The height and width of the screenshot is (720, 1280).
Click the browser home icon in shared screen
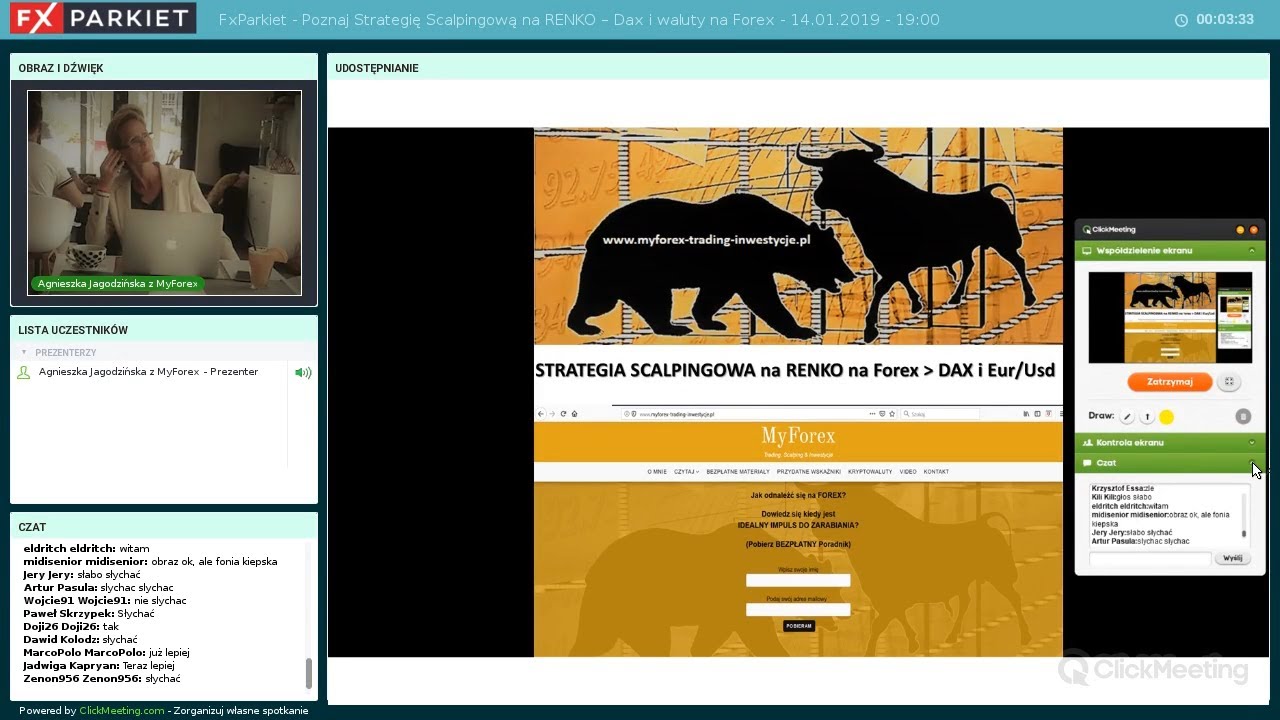[x=574, y=414]
